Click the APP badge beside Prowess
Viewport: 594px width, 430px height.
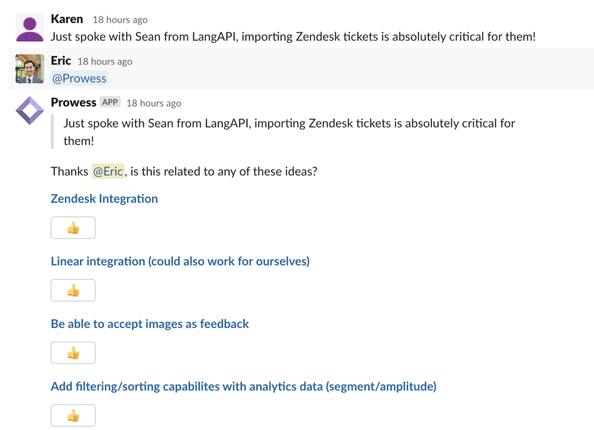[x=110, y=102]
